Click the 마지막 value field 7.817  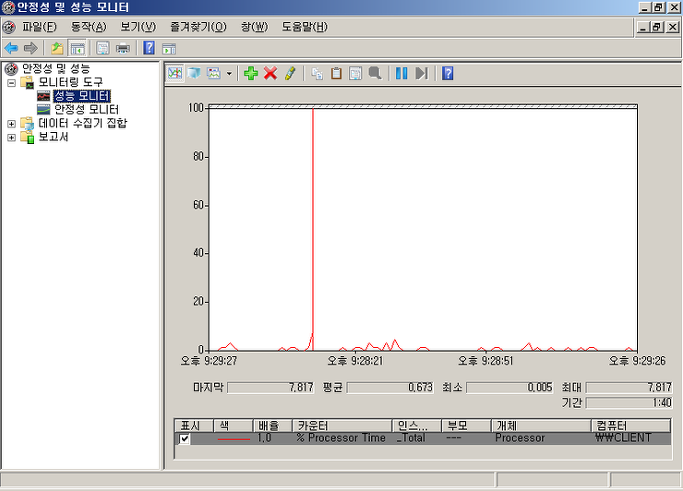270,388
